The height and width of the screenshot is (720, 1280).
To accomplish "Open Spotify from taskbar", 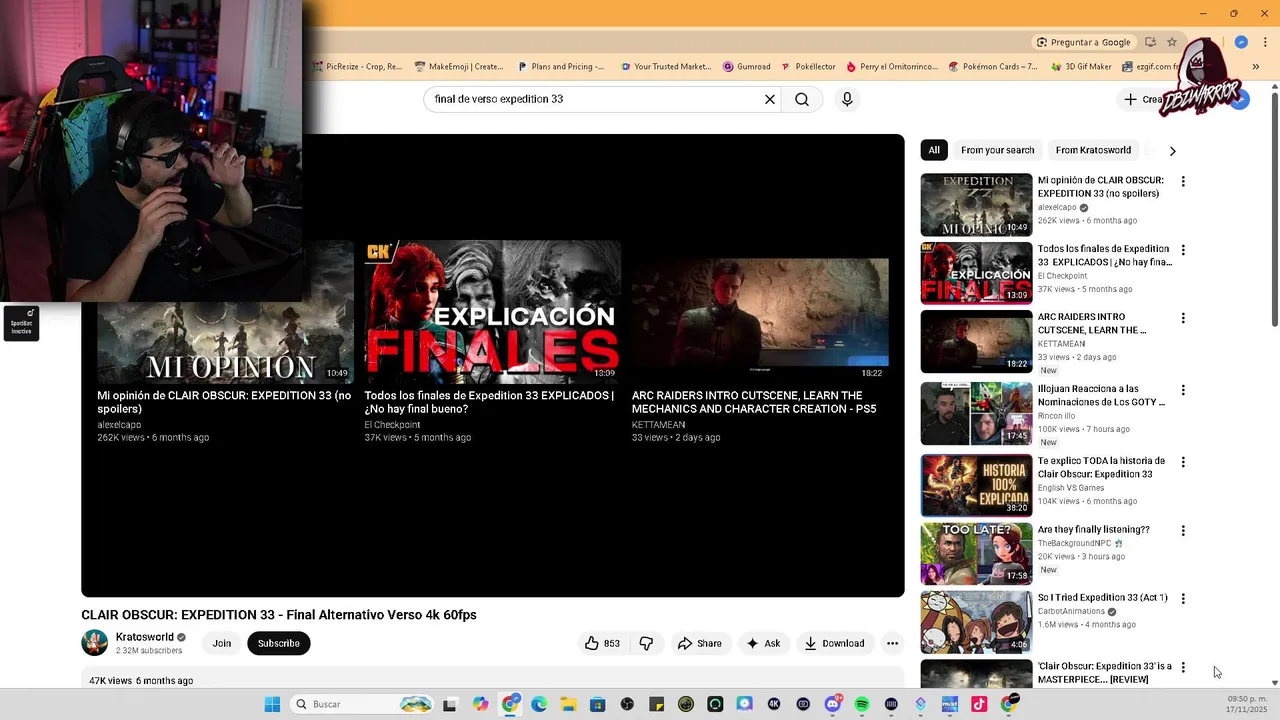I will (862, 704).
